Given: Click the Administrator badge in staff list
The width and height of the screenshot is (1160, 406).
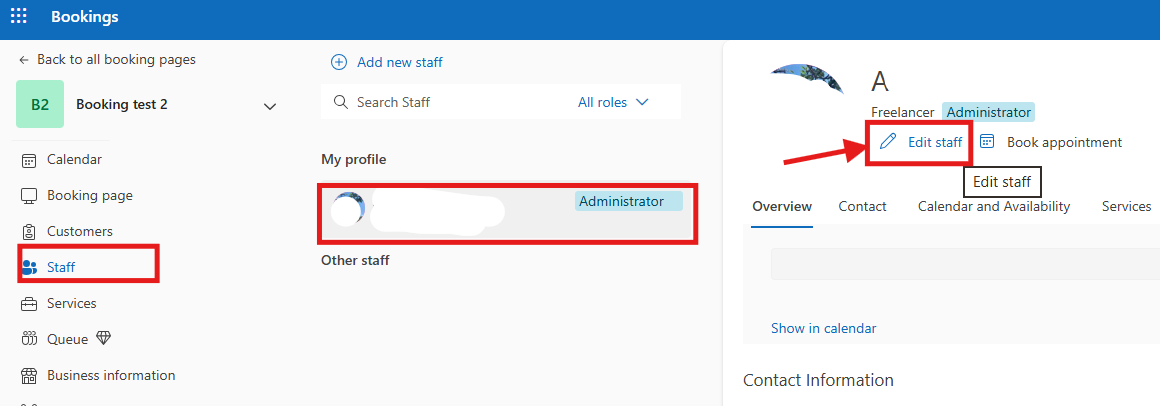Looking at the screenshot, I should point(628,201).
